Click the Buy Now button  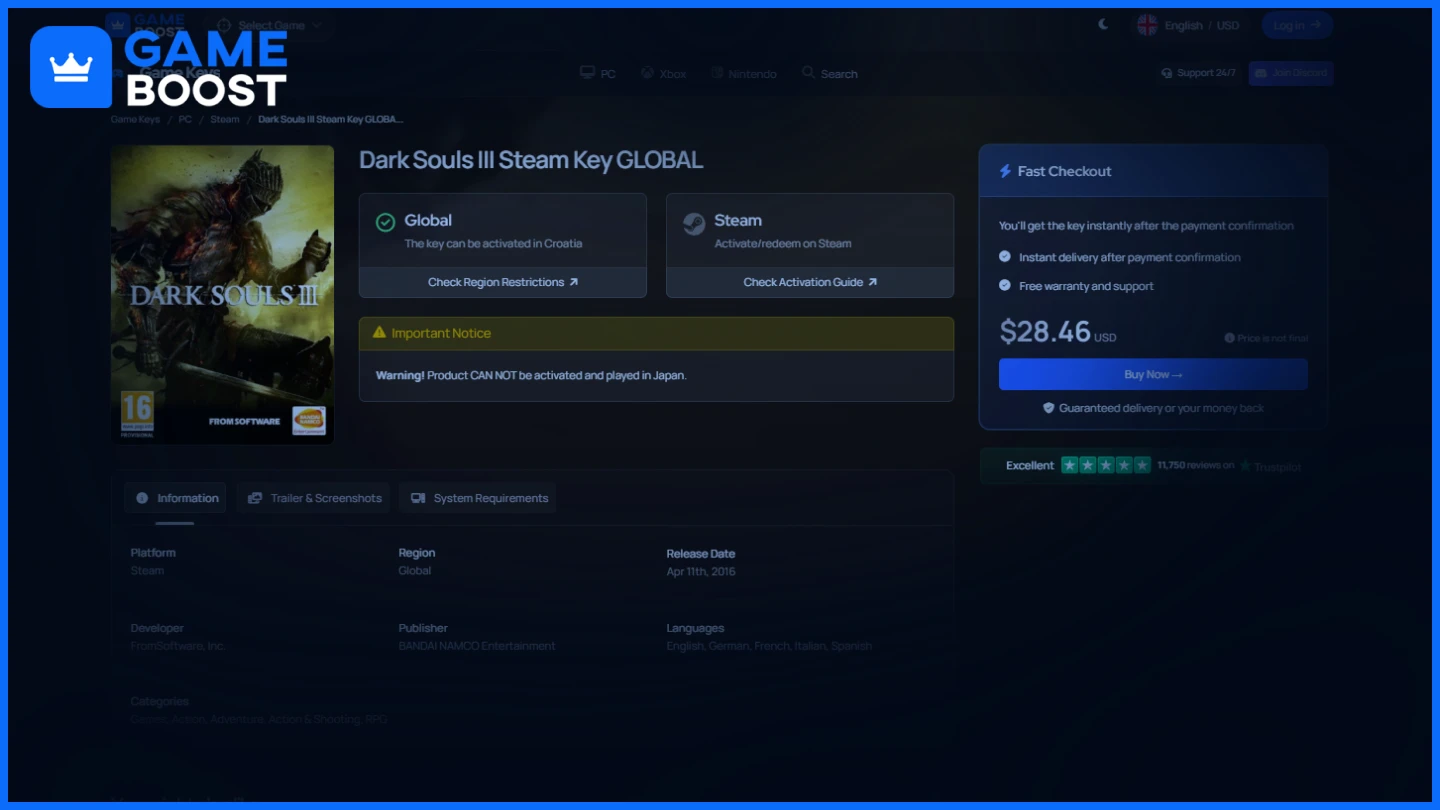tap(1153, 374)
